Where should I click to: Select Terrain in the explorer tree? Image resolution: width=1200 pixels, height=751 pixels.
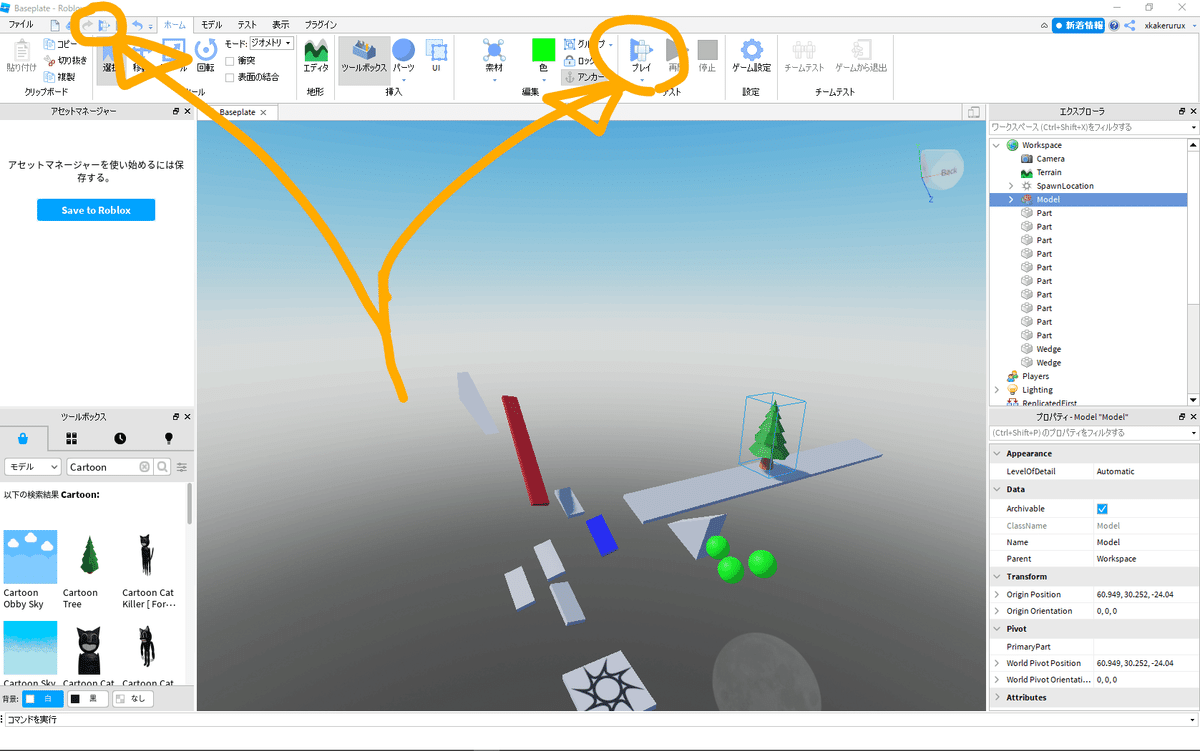[1049, 172]
